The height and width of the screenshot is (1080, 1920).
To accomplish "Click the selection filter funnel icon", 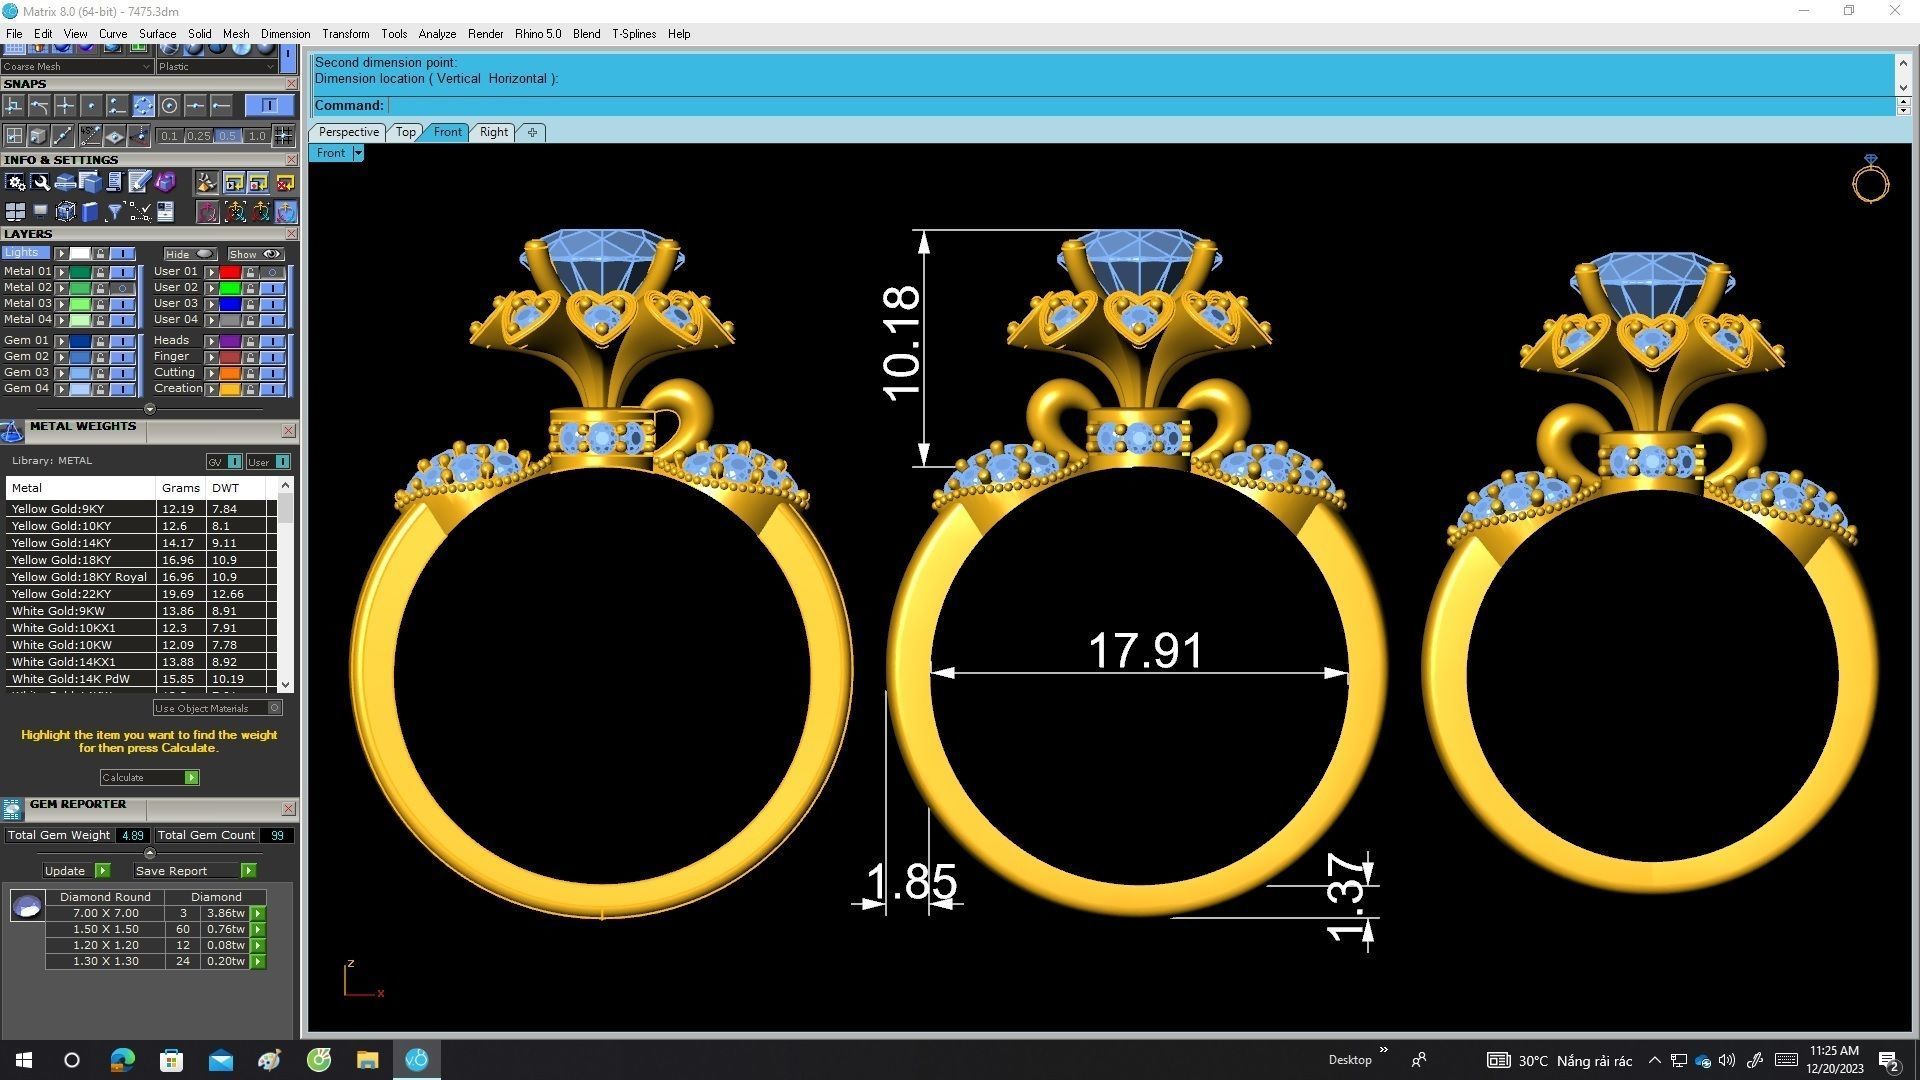I will pyautogui.click(x=115, y=211).
